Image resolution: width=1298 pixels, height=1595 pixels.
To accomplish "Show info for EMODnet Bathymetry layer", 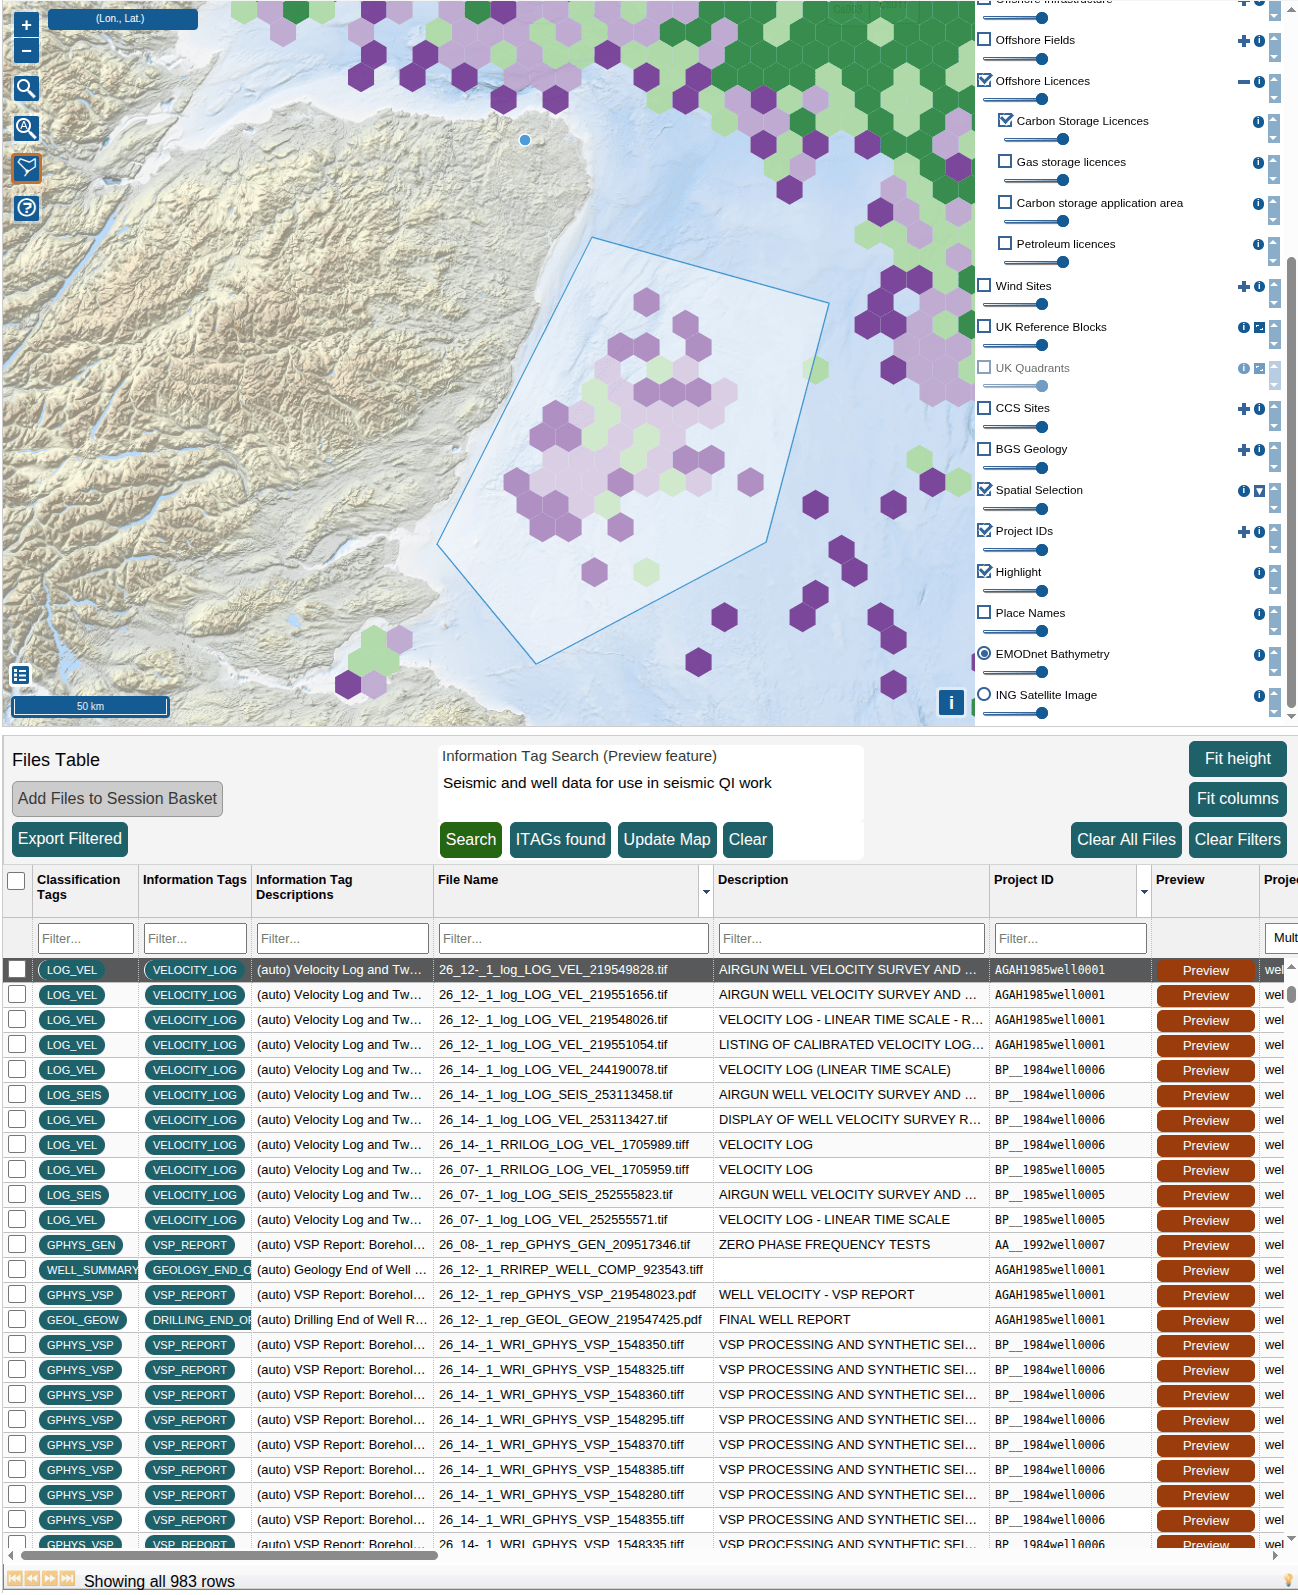I will click(1259, 655).
